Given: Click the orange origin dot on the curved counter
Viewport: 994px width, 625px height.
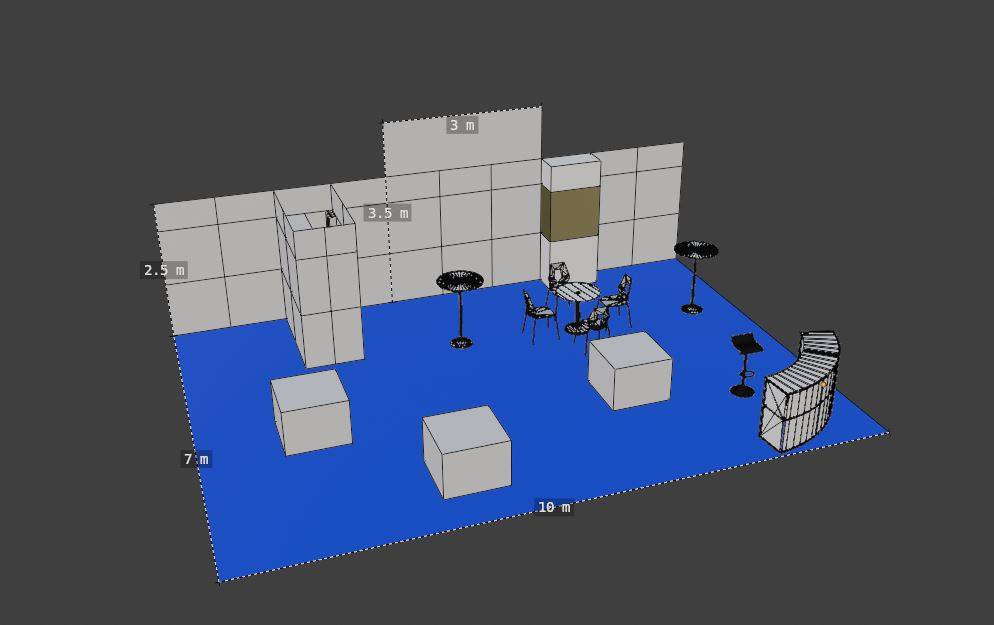Looking at the screenshot, I should (x=823, y=383).
